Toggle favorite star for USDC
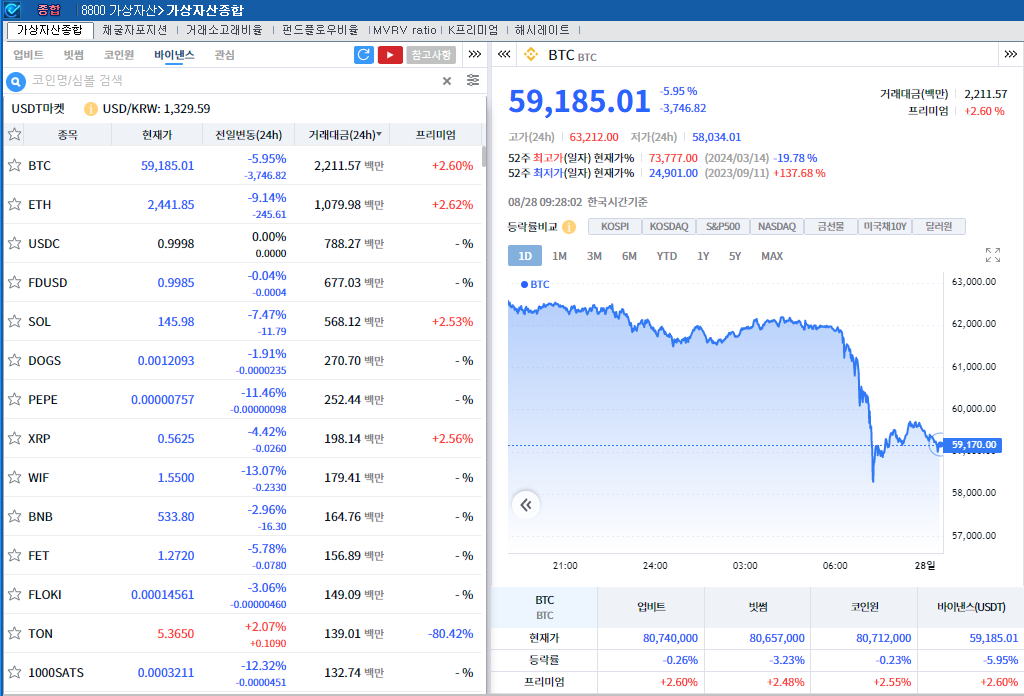This screenshot has width=1024, height=696. [14, 244]
